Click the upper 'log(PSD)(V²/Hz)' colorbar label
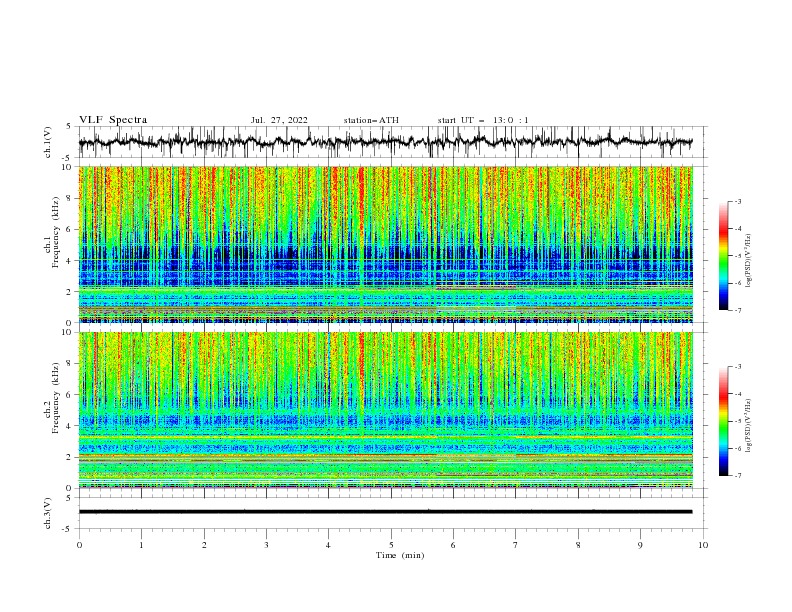The width and height of the screenshot is (792, 612). coord(748,259)
